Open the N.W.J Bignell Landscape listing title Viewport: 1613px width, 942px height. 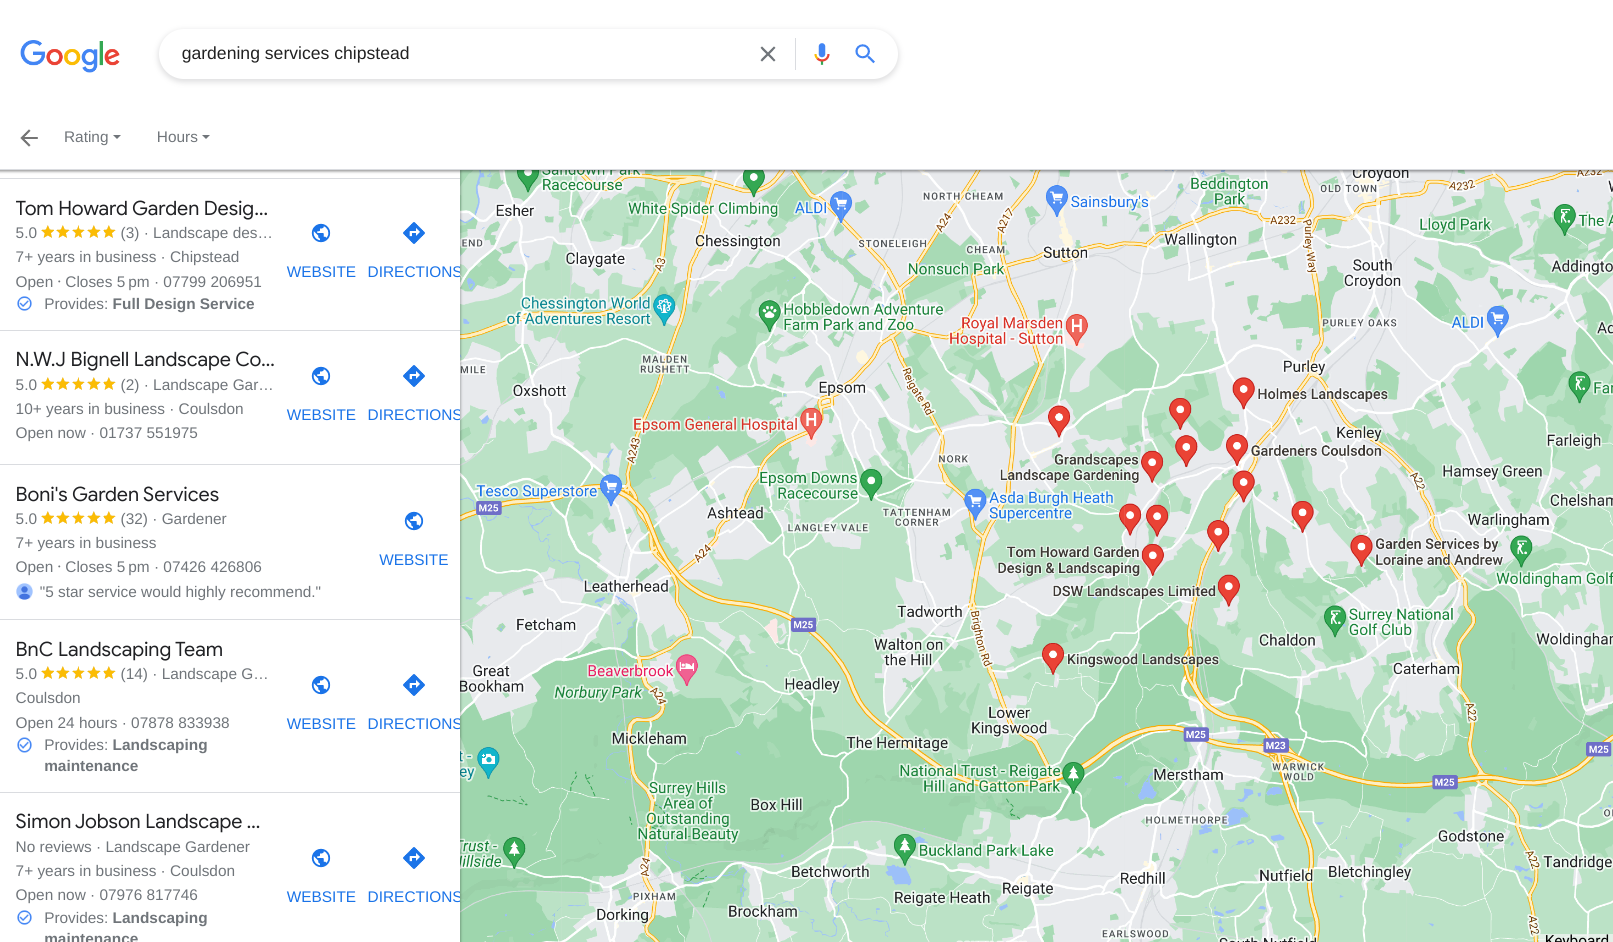[x=145, y=359]
